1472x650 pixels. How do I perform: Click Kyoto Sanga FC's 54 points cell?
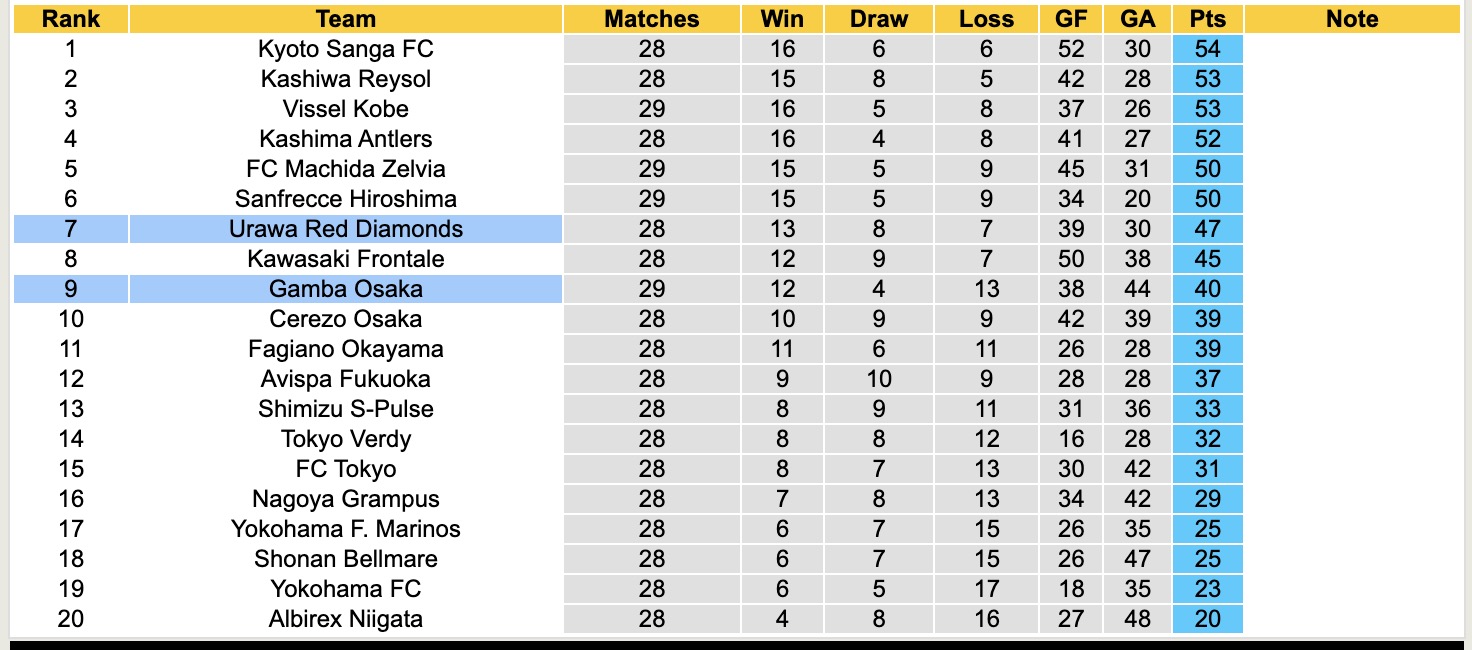click(x=1207, y=49)
